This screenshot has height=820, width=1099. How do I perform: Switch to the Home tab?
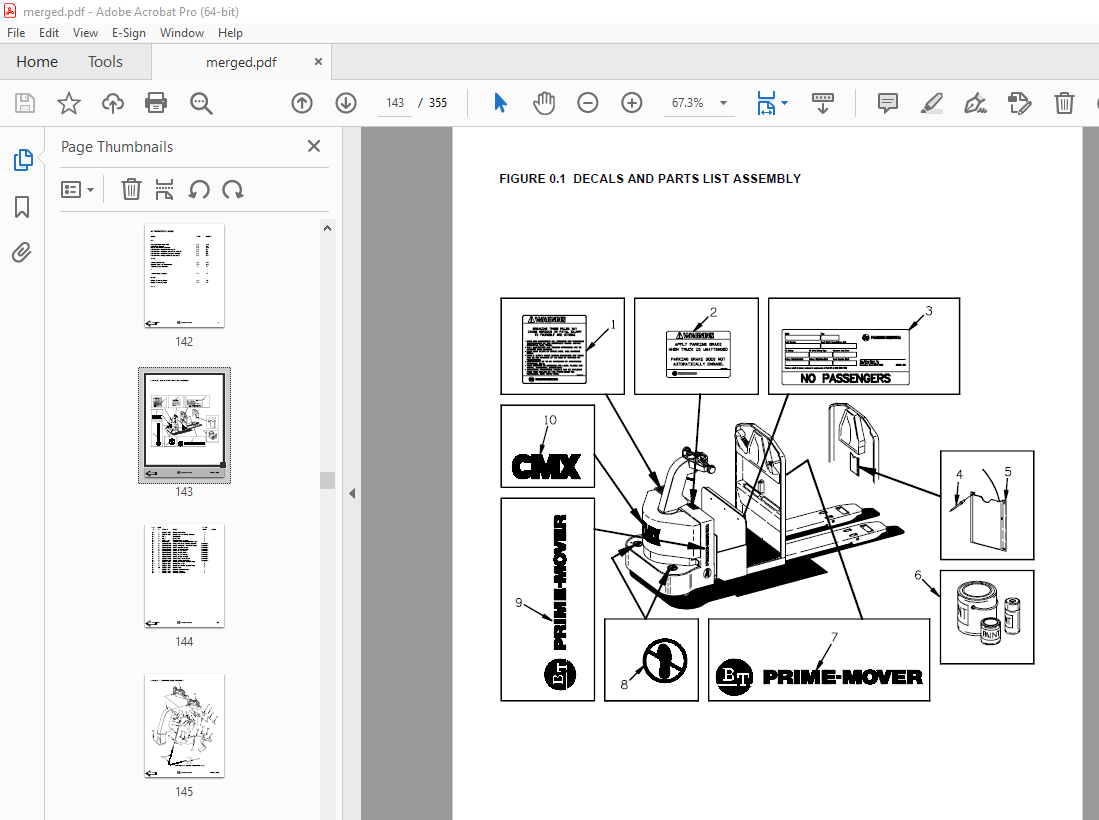click(x=37, y=62)
